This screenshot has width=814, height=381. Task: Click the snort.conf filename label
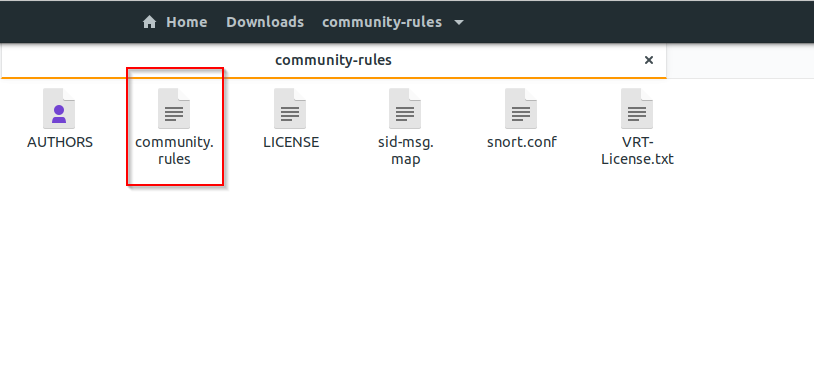522,142
